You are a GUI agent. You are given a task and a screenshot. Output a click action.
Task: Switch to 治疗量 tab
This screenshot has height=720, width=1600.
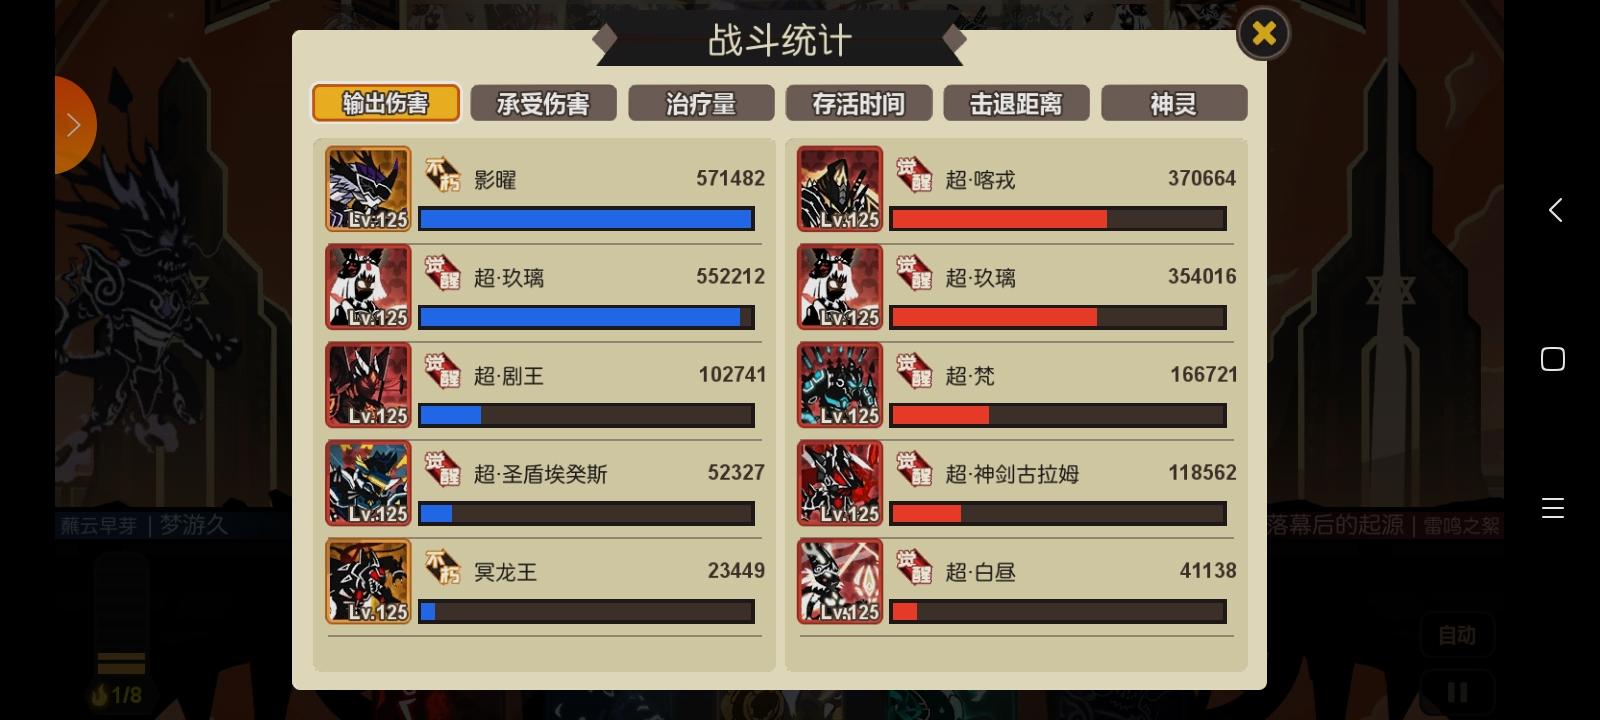point(701,103)
